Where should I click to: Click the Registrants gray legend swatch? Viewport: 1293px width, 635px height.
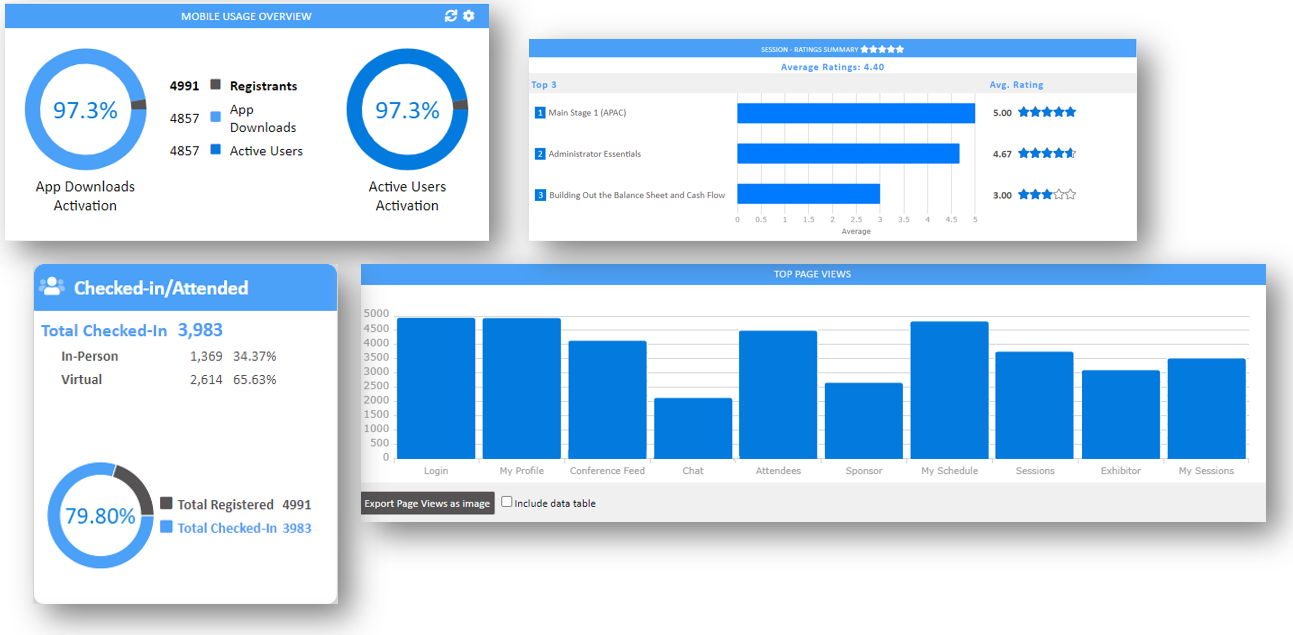[x=215, y=86]
